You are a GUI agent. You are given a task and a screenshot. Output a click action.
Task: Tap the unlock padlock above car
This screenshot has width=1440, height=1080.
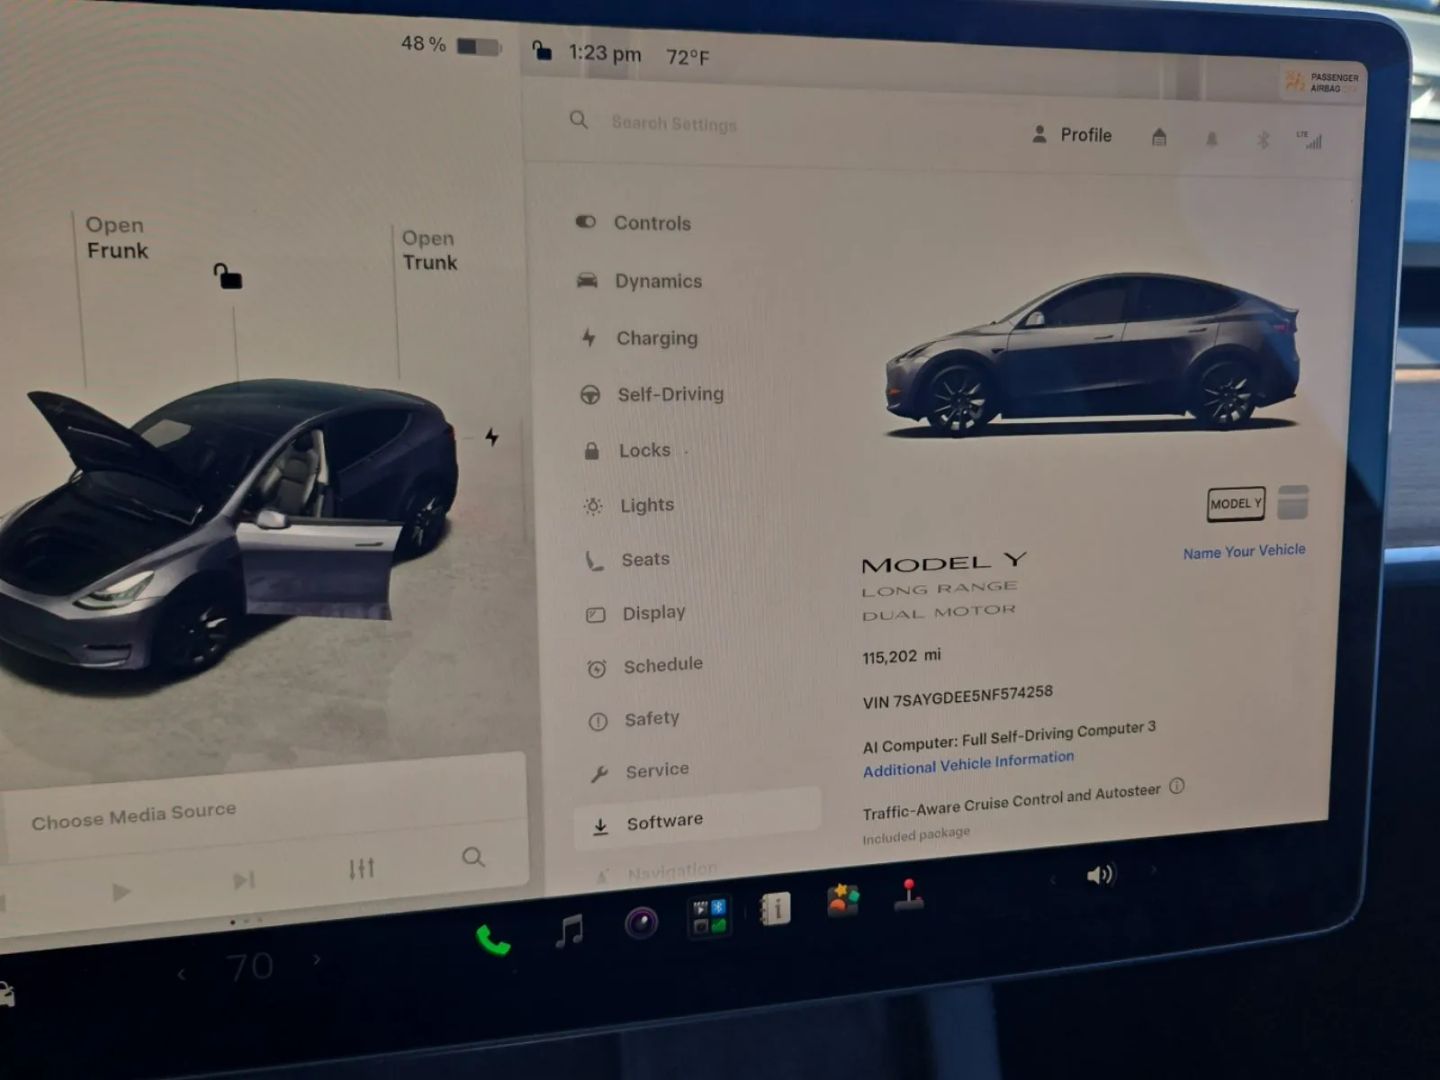tap(228, 276)
